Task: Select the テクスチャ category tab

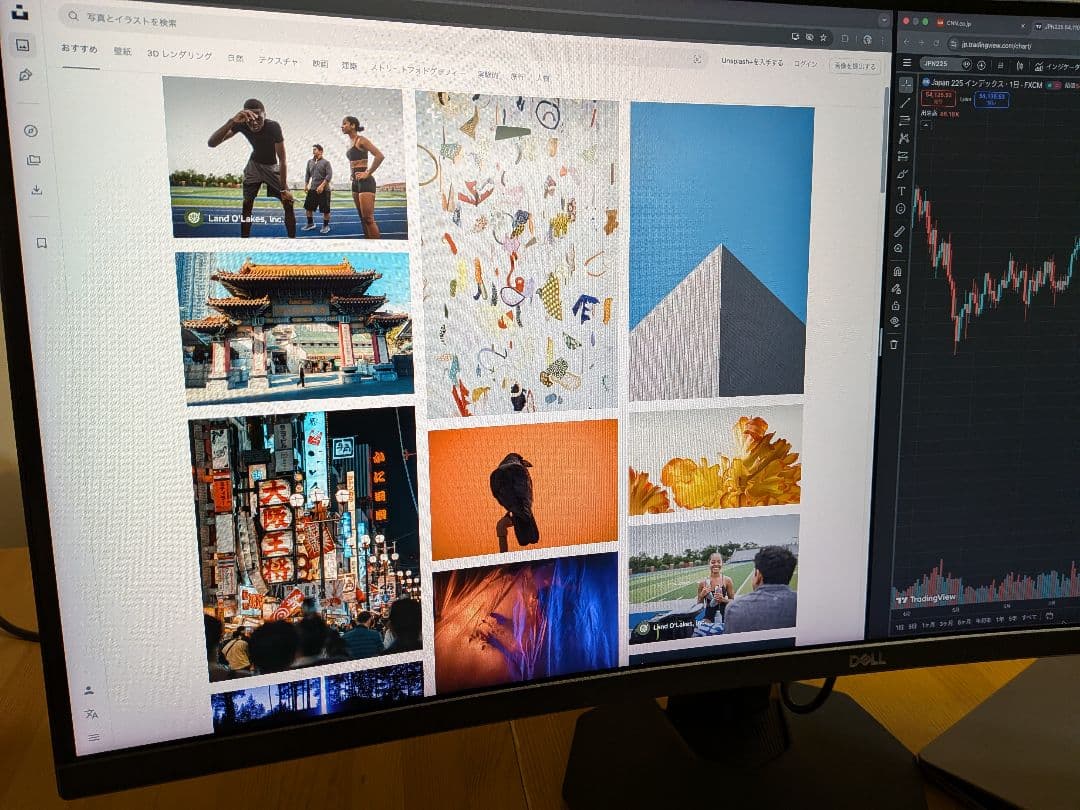Action: point(278,61)
